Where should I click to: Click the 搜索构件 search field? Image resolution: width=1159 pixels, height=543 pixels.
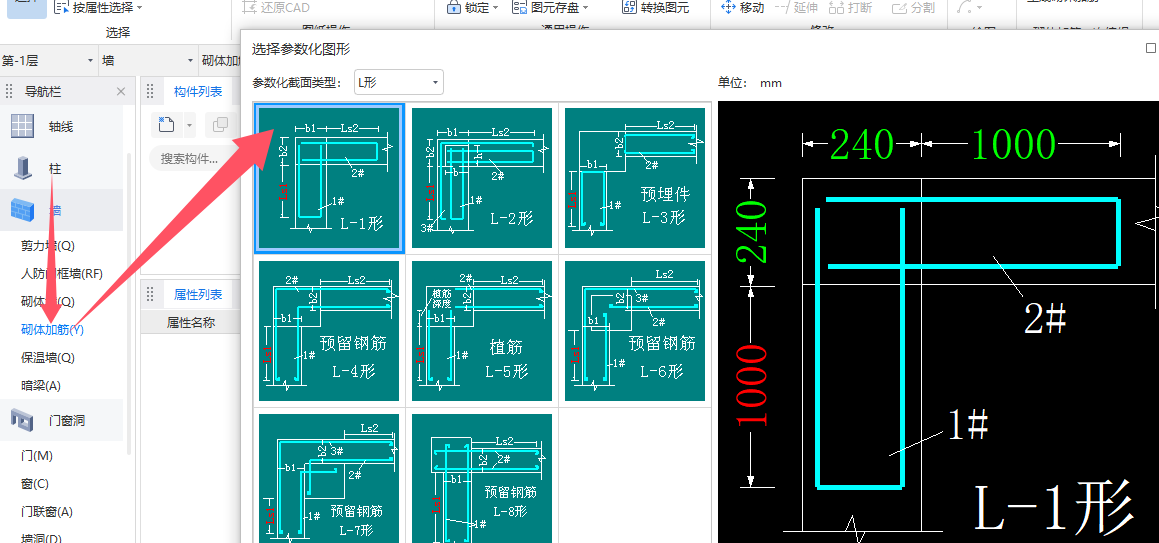coord(192,158)
